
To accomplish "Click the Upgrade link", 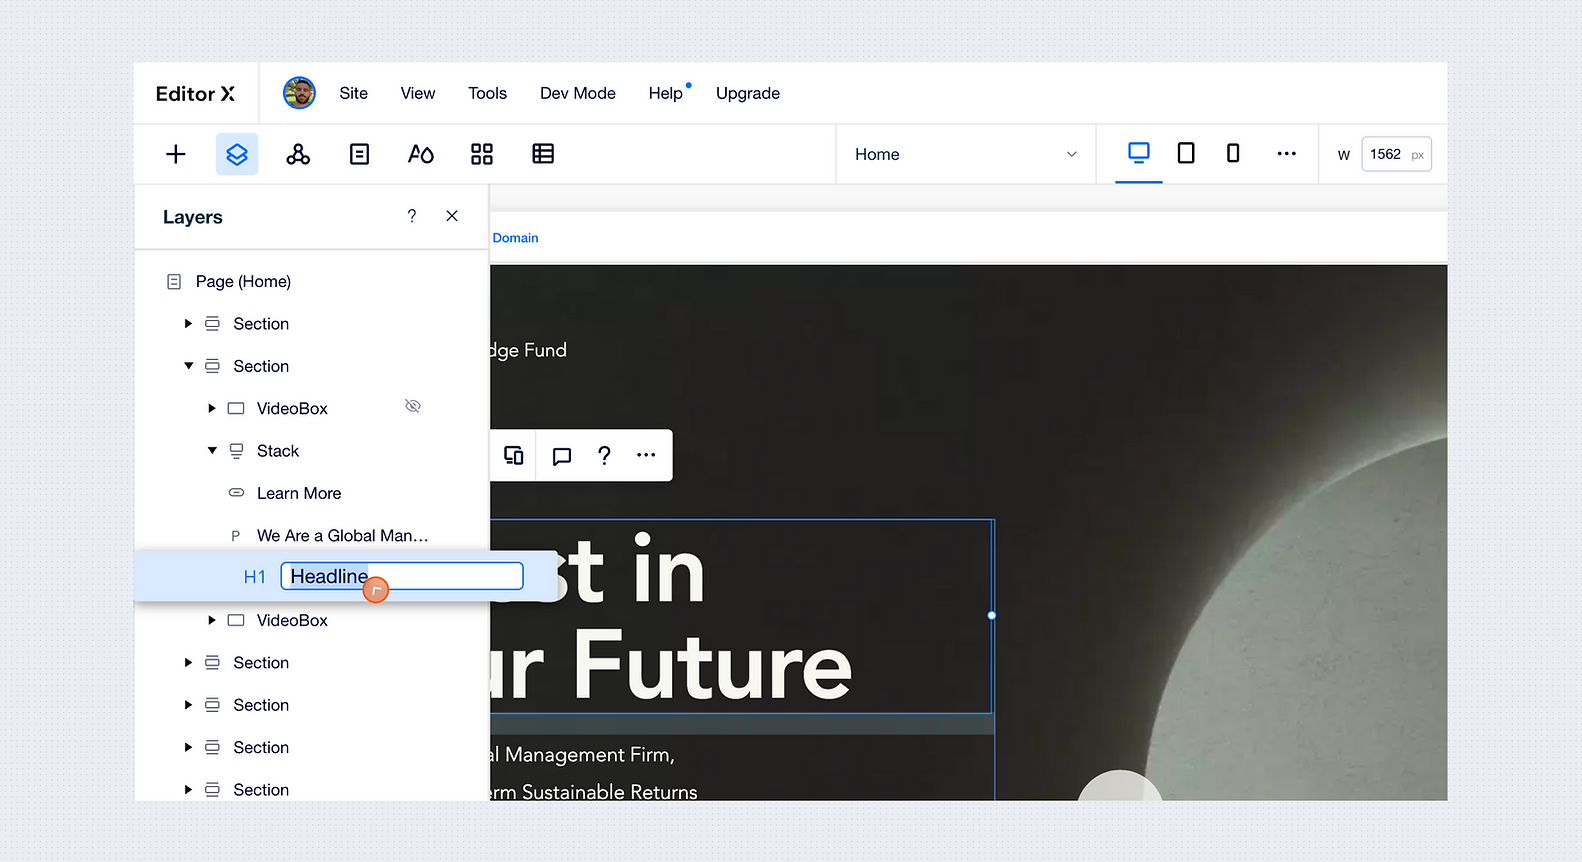I will point(748,93).
